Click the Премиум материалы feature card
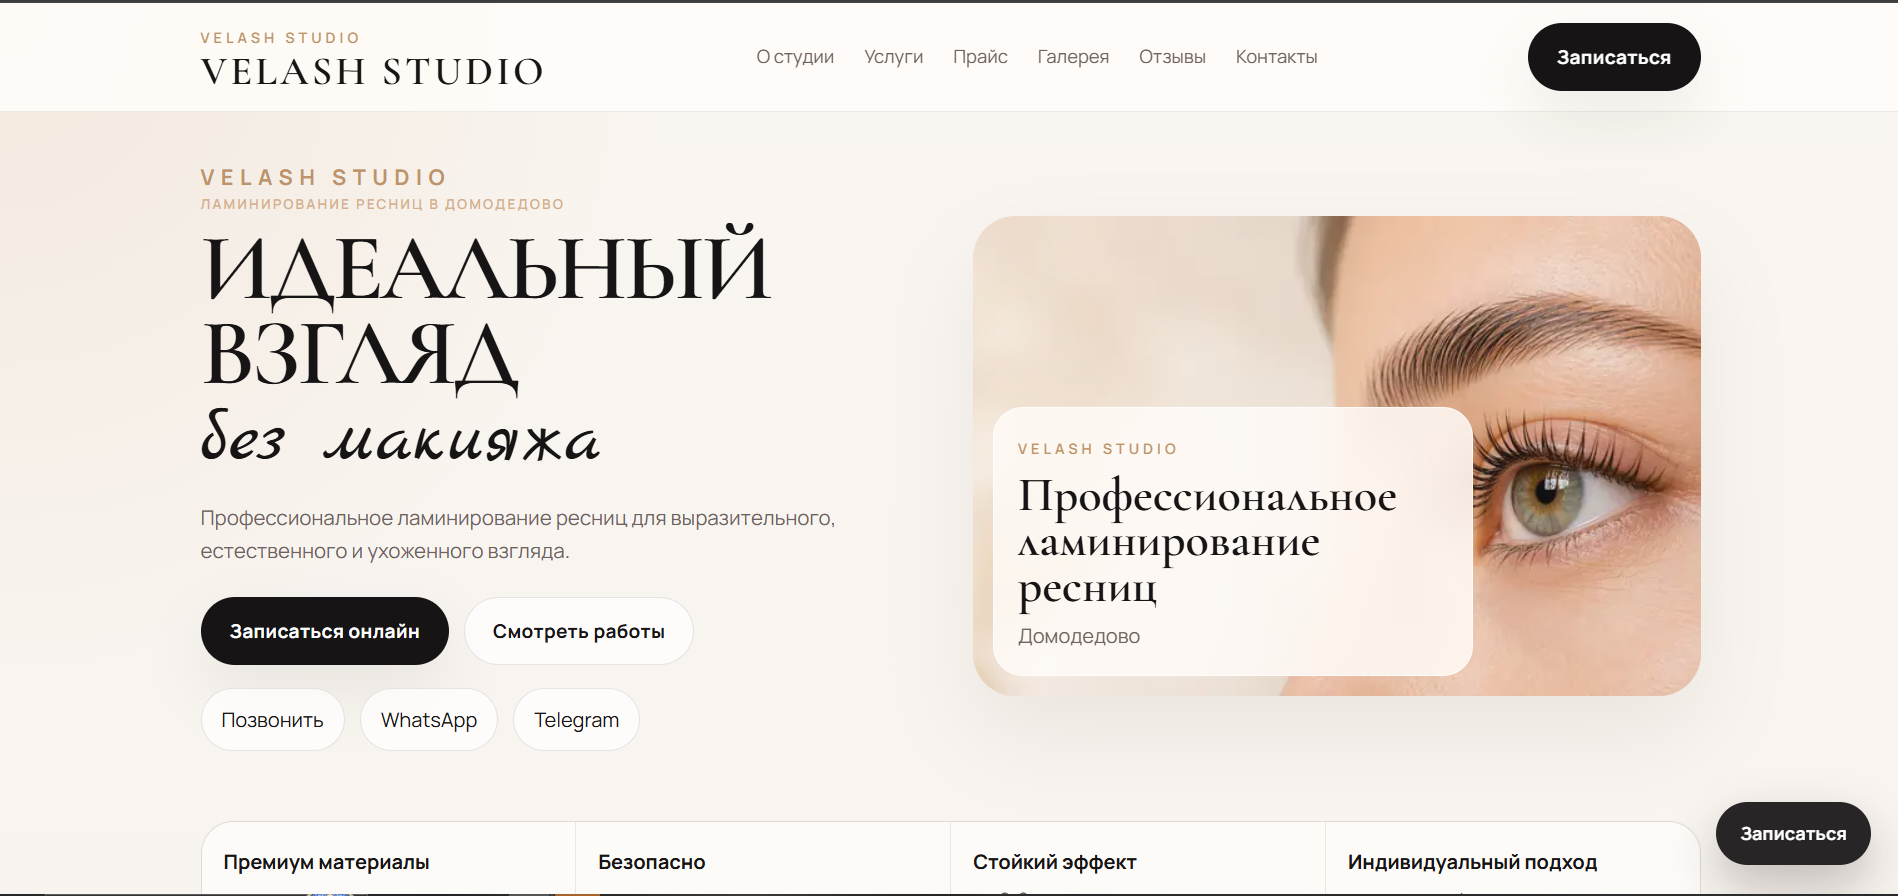 pos(388,859)
